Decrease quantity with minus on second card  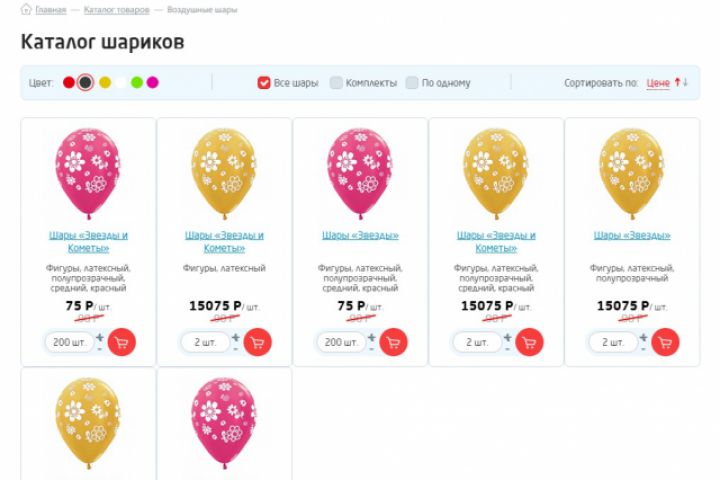(x=236, y=349)
